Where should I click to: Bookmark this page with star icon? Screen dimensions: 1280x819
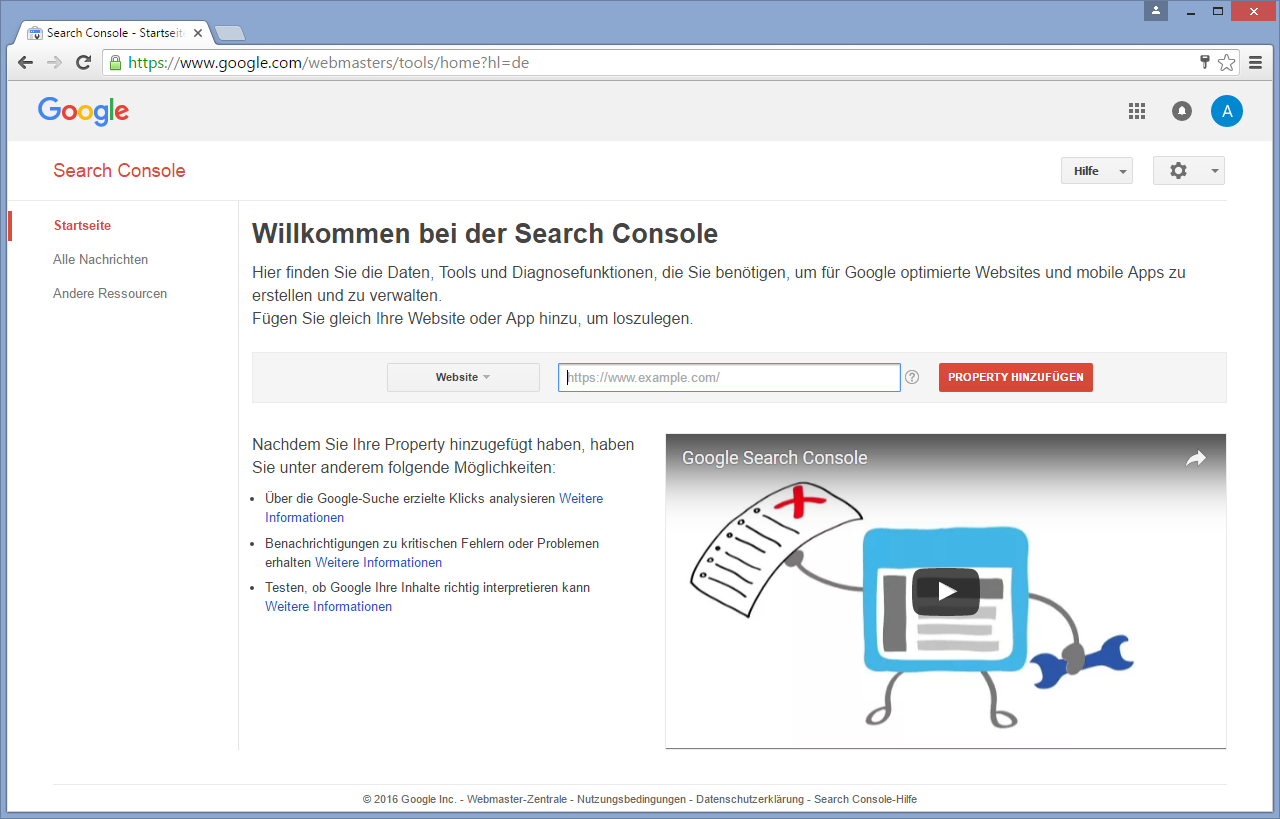1226,62
